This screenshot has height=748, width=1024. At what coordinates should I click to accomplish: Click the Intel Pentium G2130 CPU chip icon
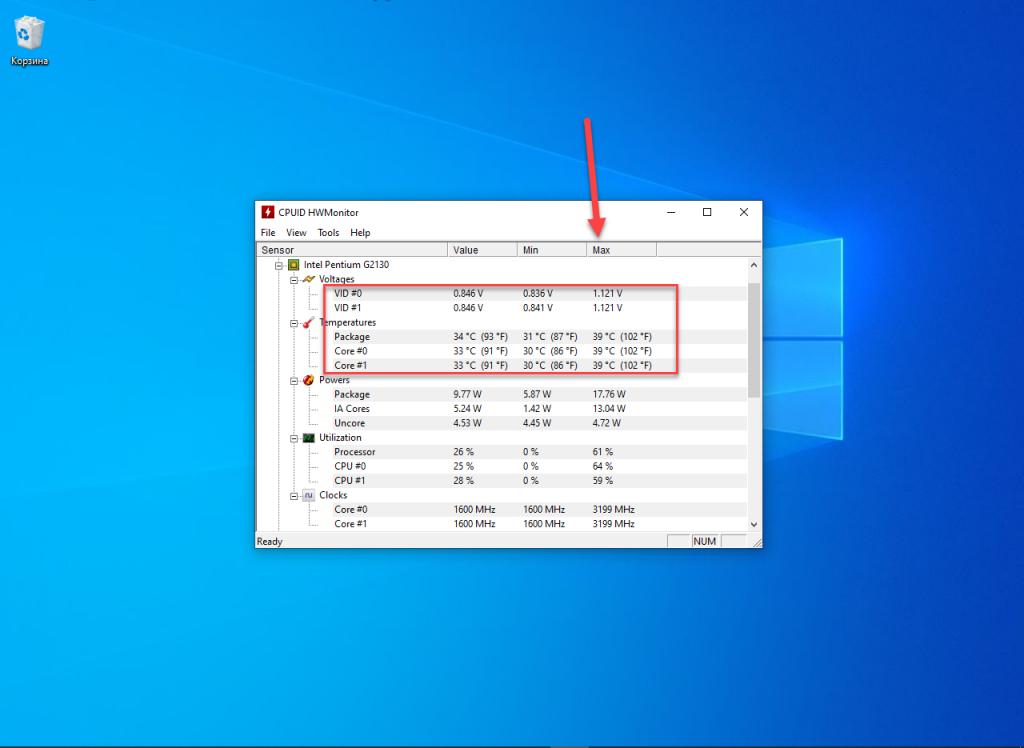[x=293, y=265]
